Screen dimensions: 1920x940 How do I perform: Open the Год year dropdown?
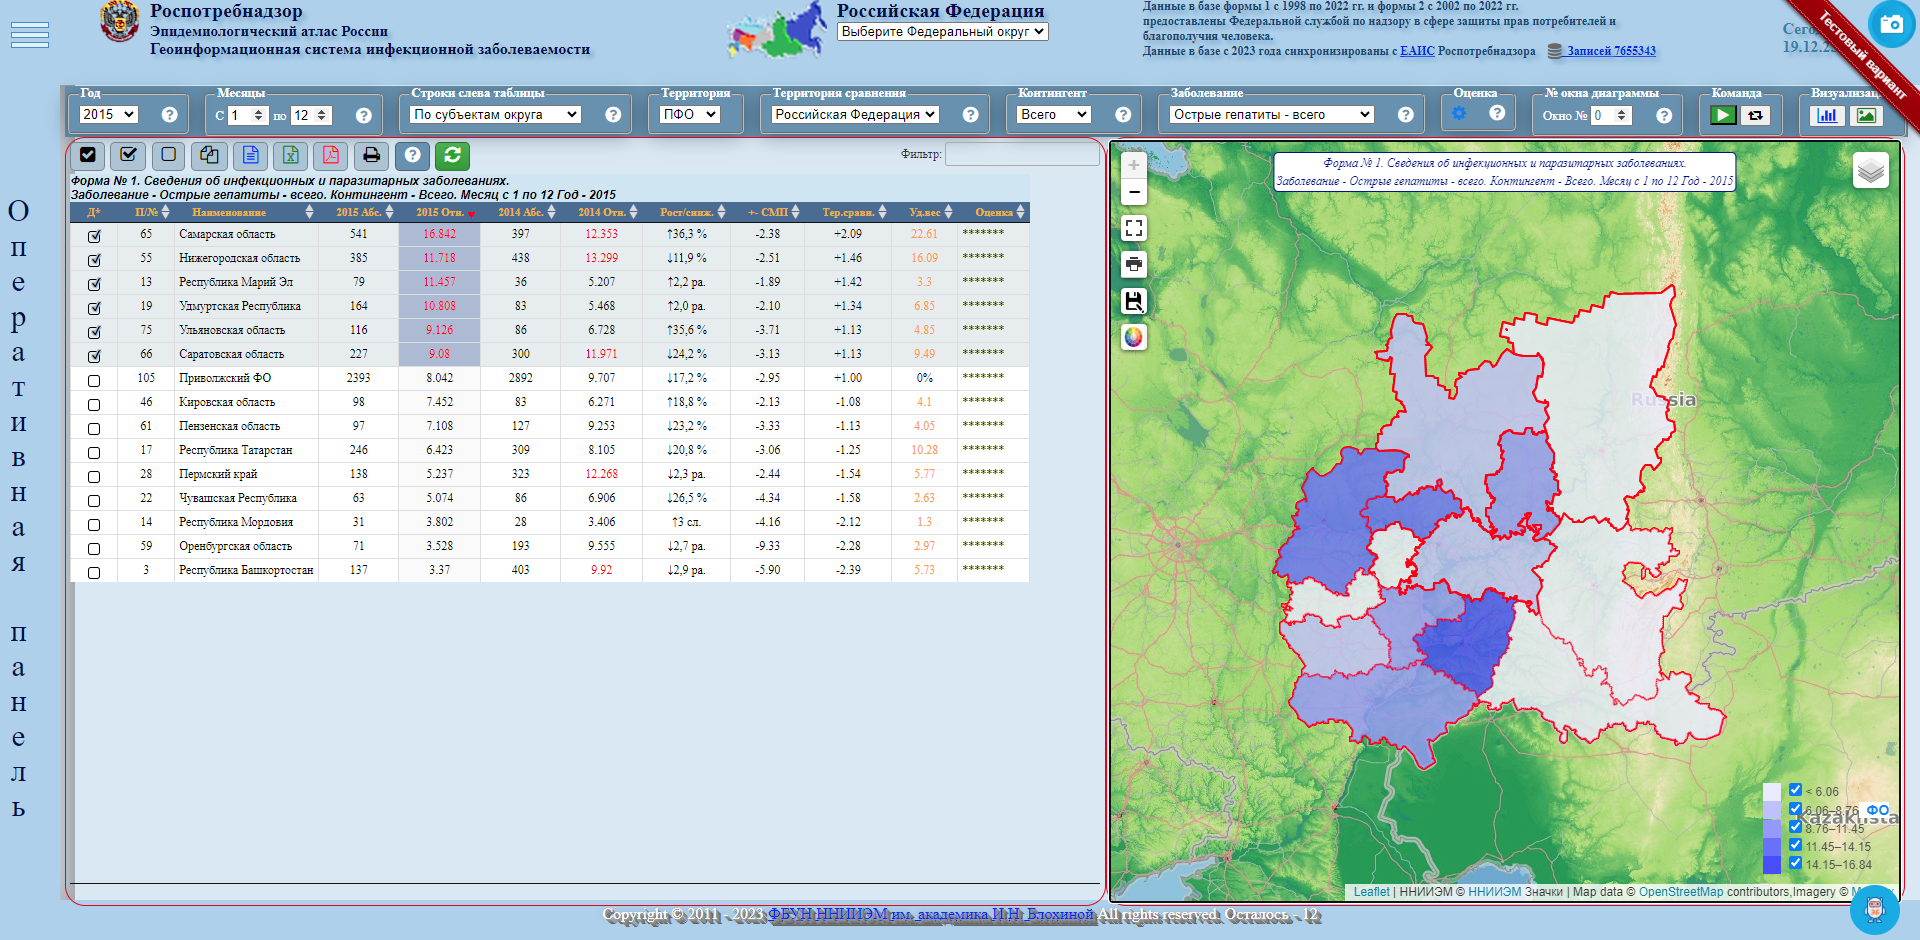[108, 115]
